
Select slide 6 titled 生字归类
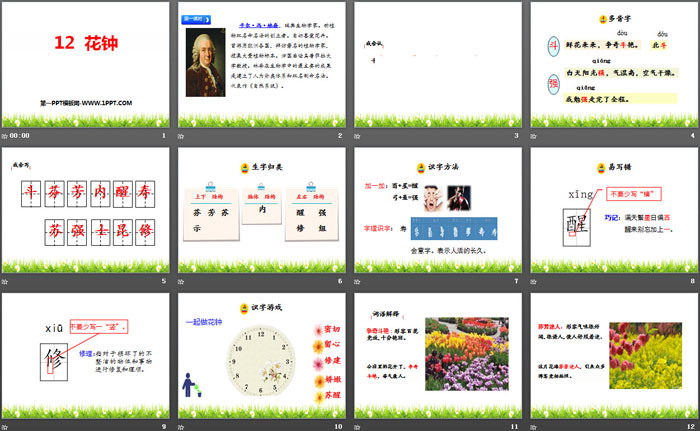(262, 210)
